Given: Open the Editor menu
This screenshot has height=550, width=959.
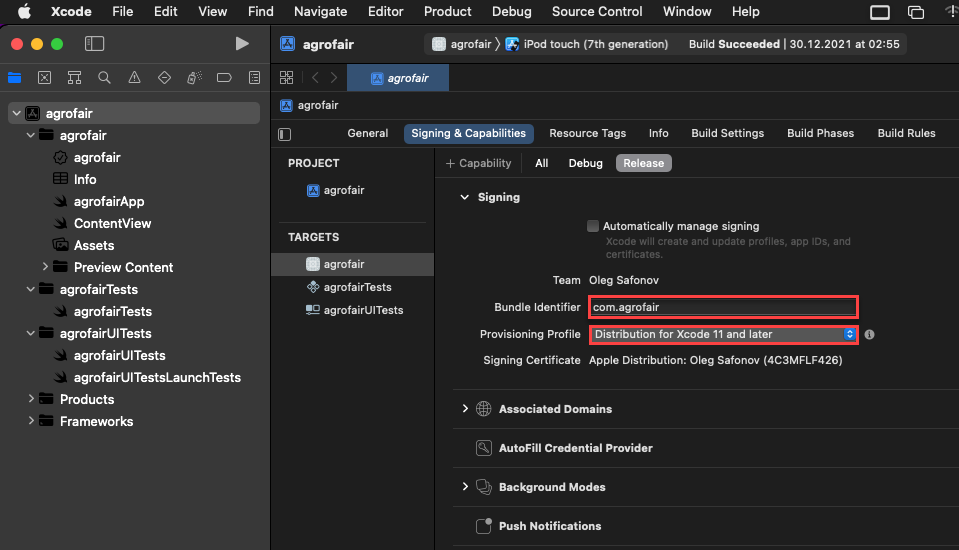Looking at the screenshot, I should (385, 12).
